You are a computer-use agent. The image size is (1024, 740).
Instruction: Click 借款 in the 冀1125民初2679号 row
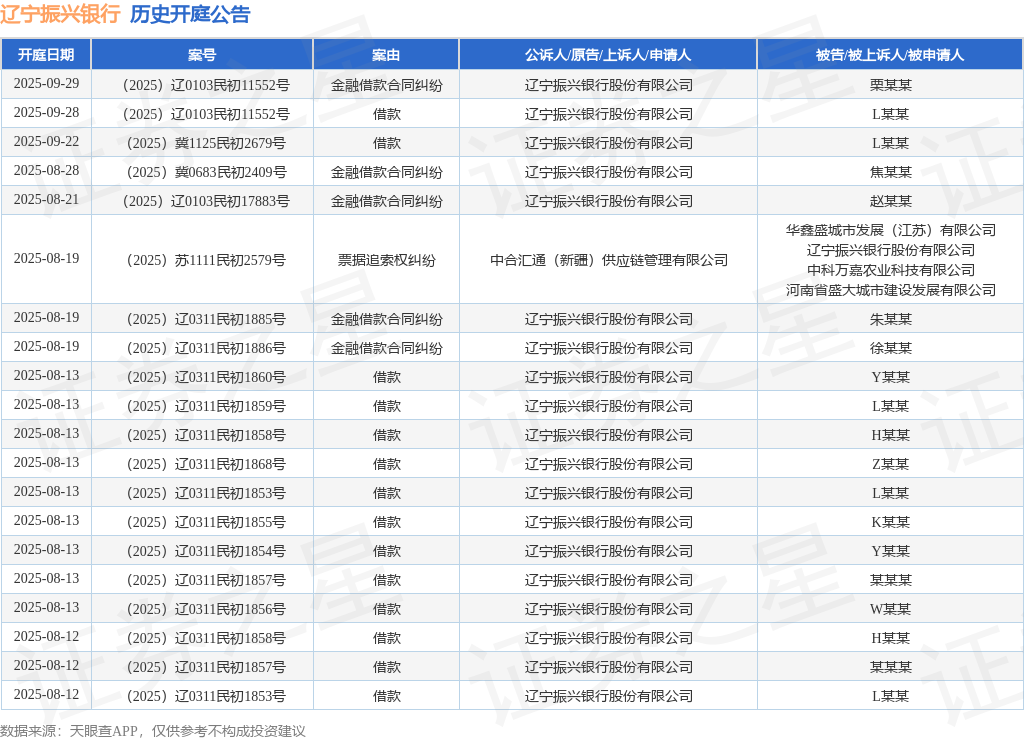click(x=387, y=143)
